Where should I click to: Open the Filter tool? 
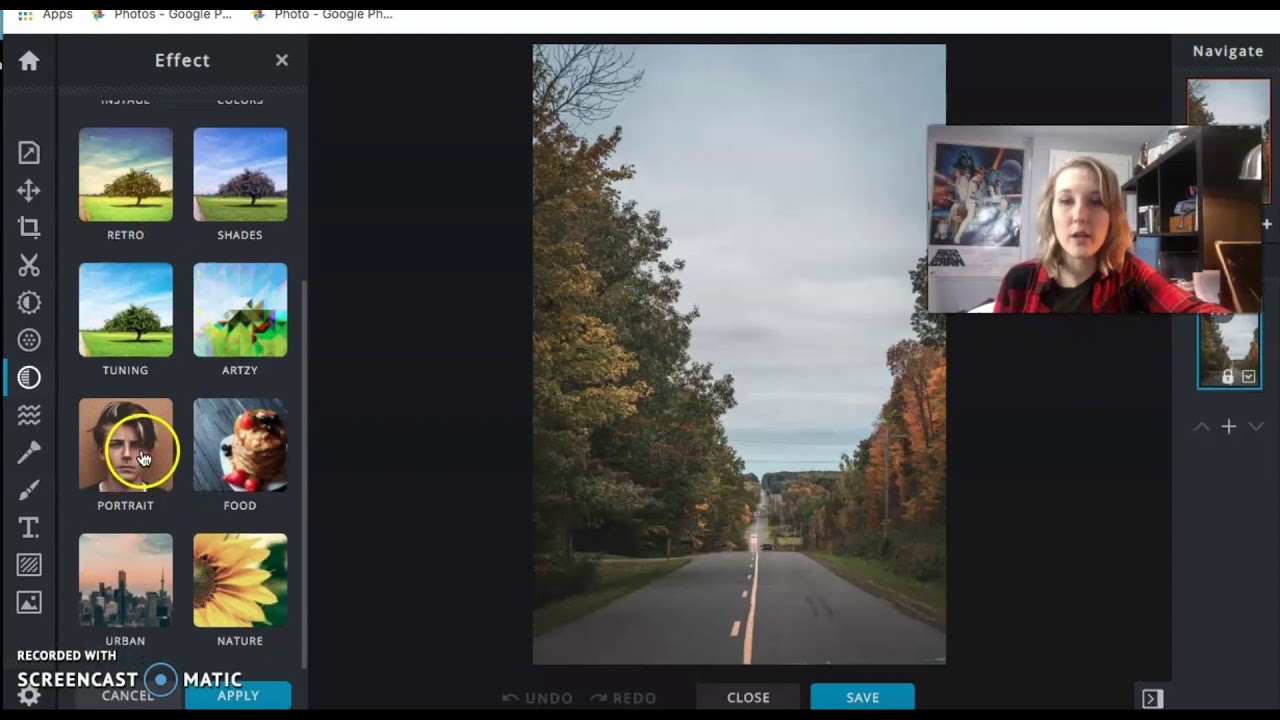coord(29,340)
